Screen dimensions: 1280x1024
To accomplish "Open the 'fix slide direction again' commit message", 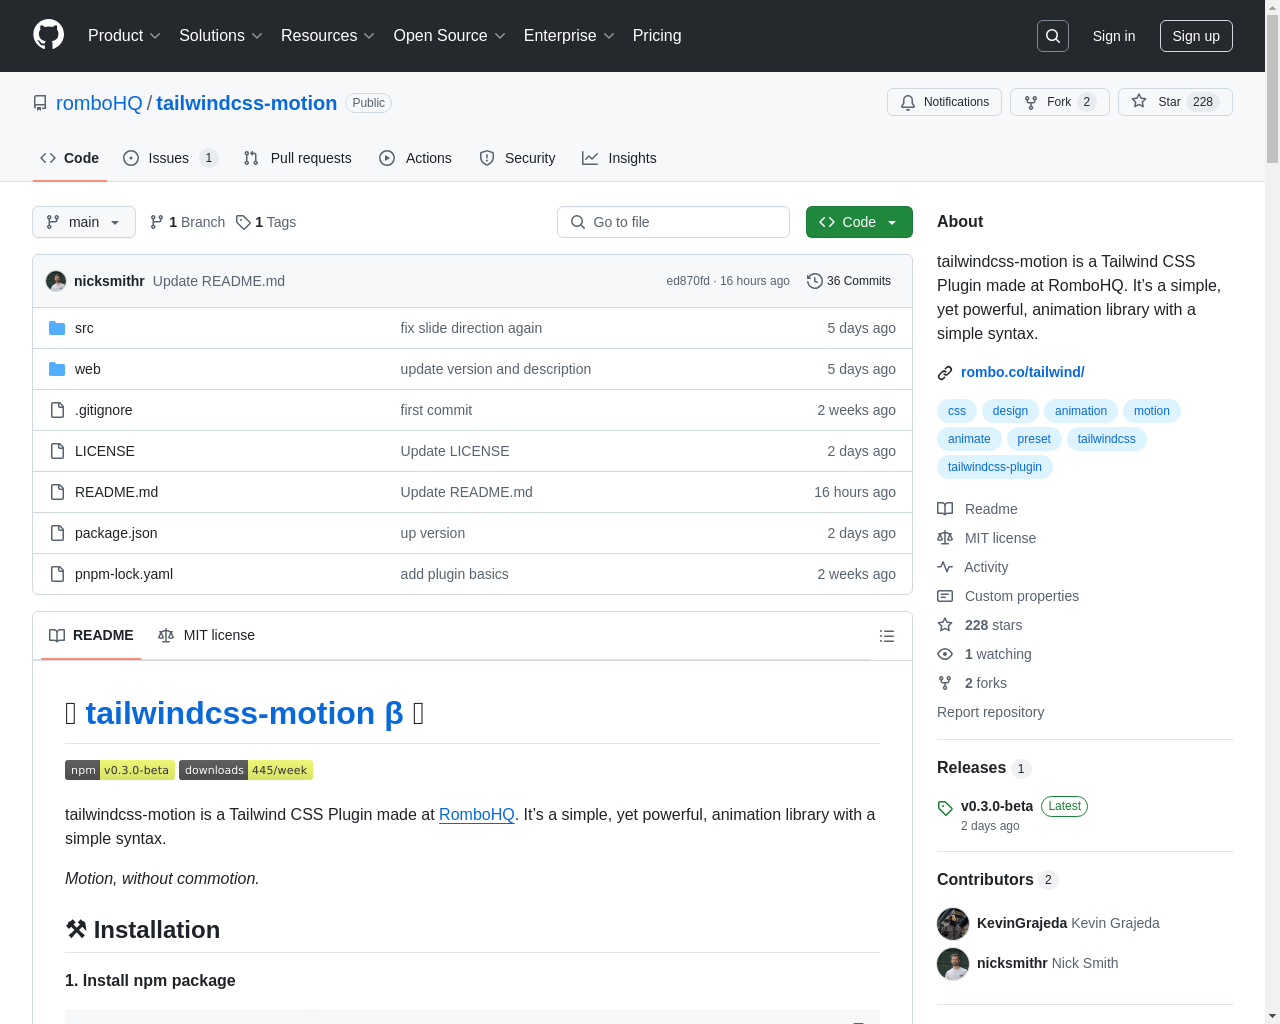I will (471, 328).
